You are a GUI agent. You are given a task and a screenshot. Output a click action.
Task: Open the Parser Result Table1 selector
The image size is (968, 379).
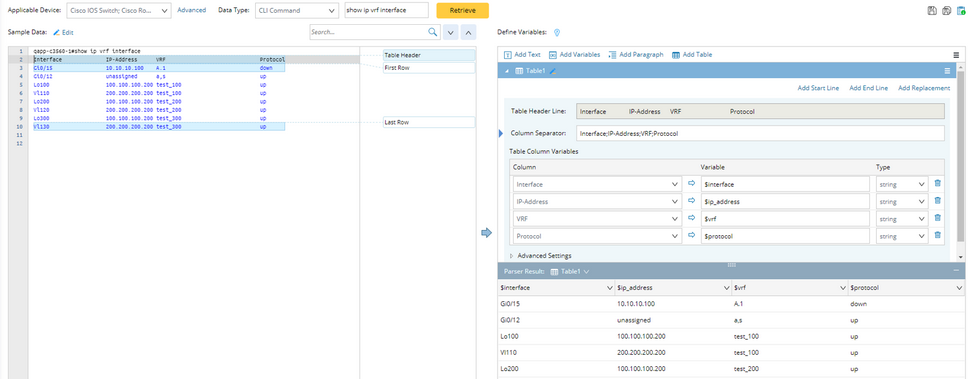pyautogui.click(x=570, y=272)
